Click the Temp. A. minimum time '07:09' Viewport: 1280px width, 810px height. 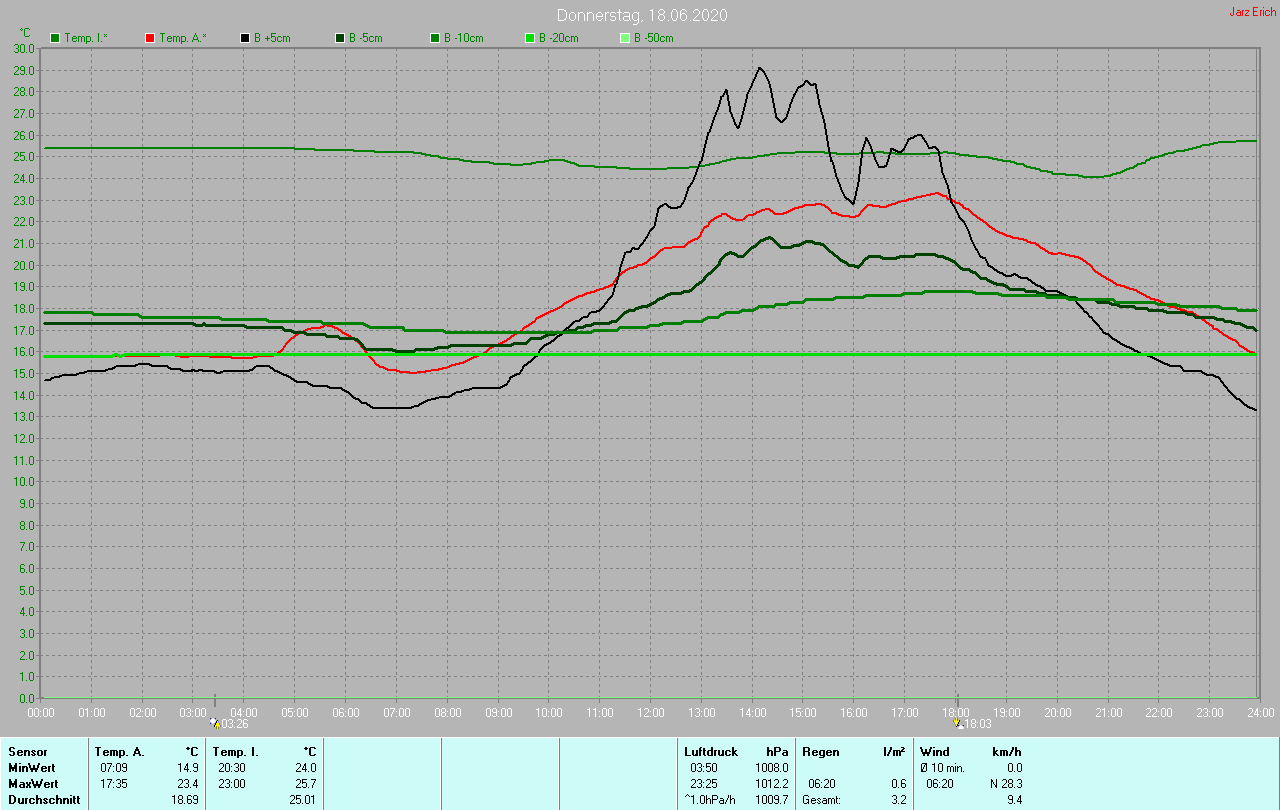(114, 767)
